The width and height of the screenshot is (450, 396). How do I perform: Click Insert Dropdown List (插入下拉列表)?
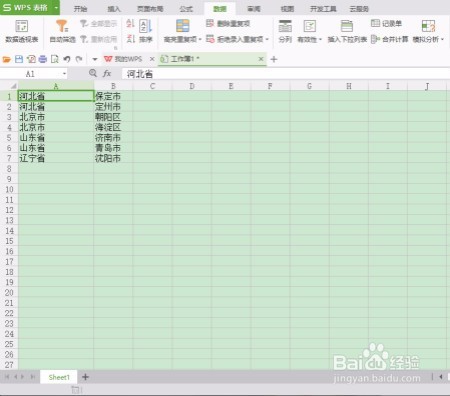347,31
